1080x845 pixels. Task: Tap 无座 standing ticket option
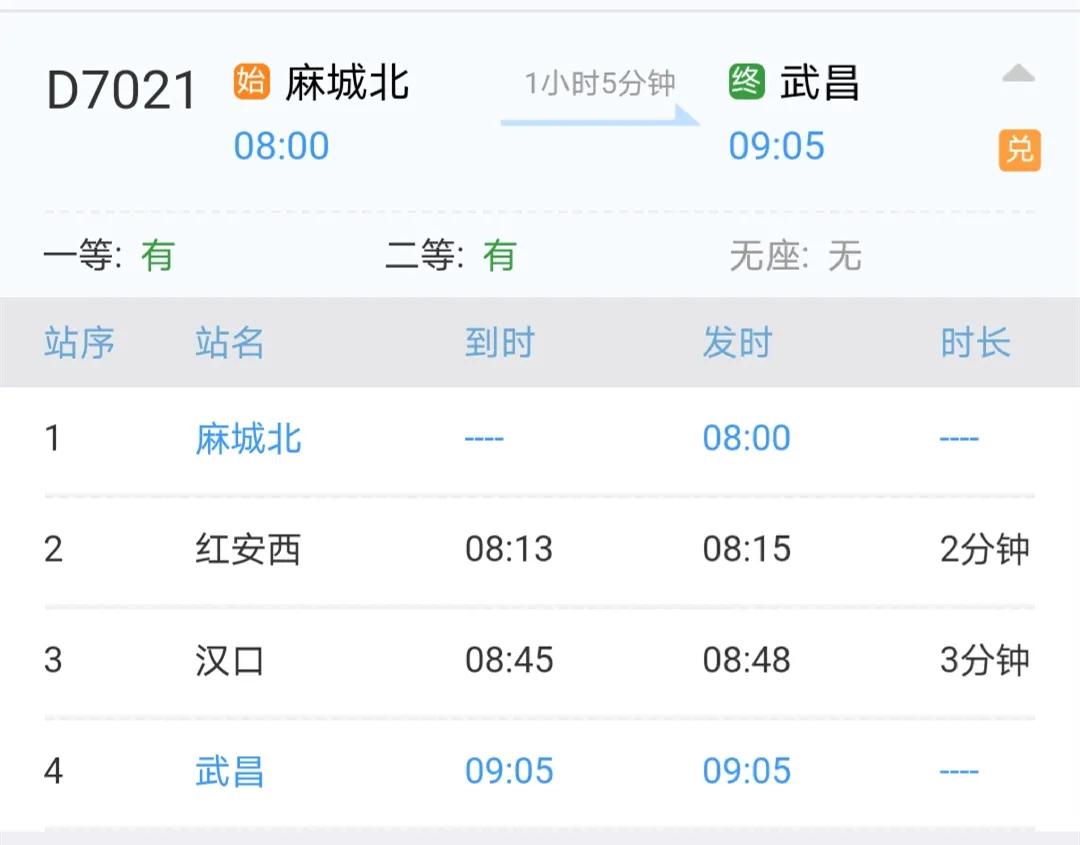pyautogui.click(x=794, y=257)
